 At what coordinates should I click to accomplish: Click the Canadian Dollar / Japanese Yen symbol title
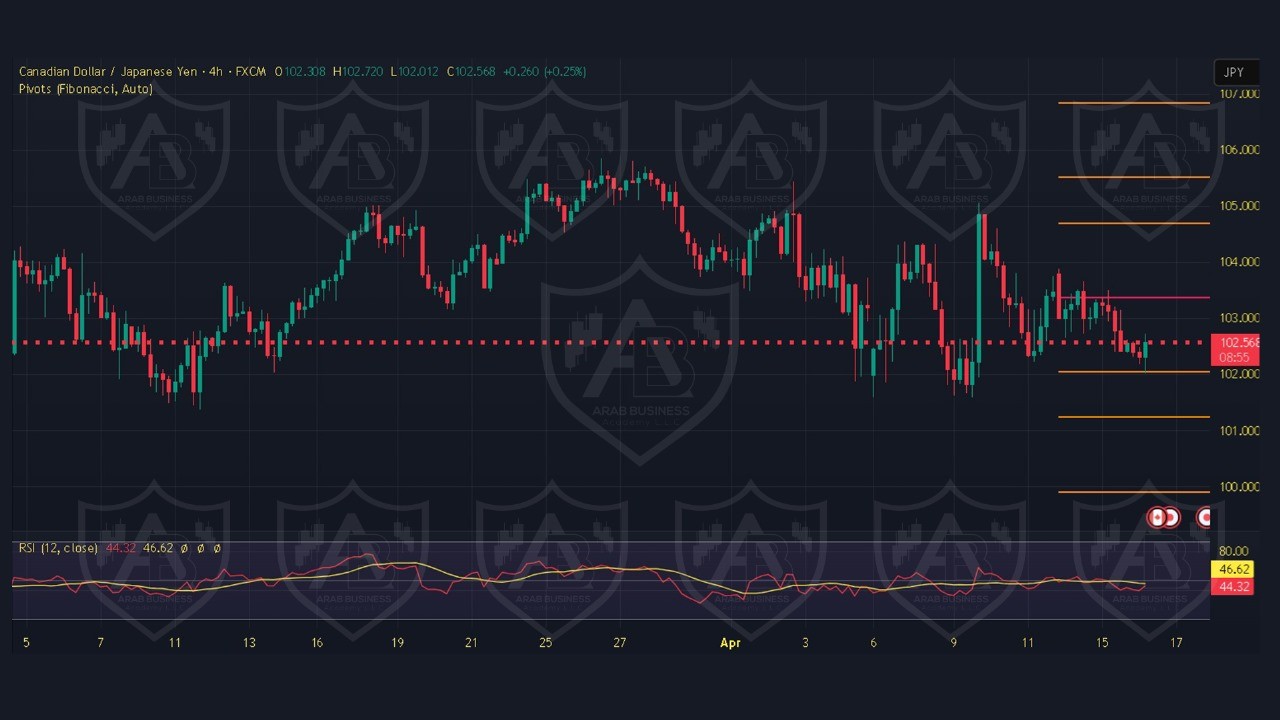(107, 72)
